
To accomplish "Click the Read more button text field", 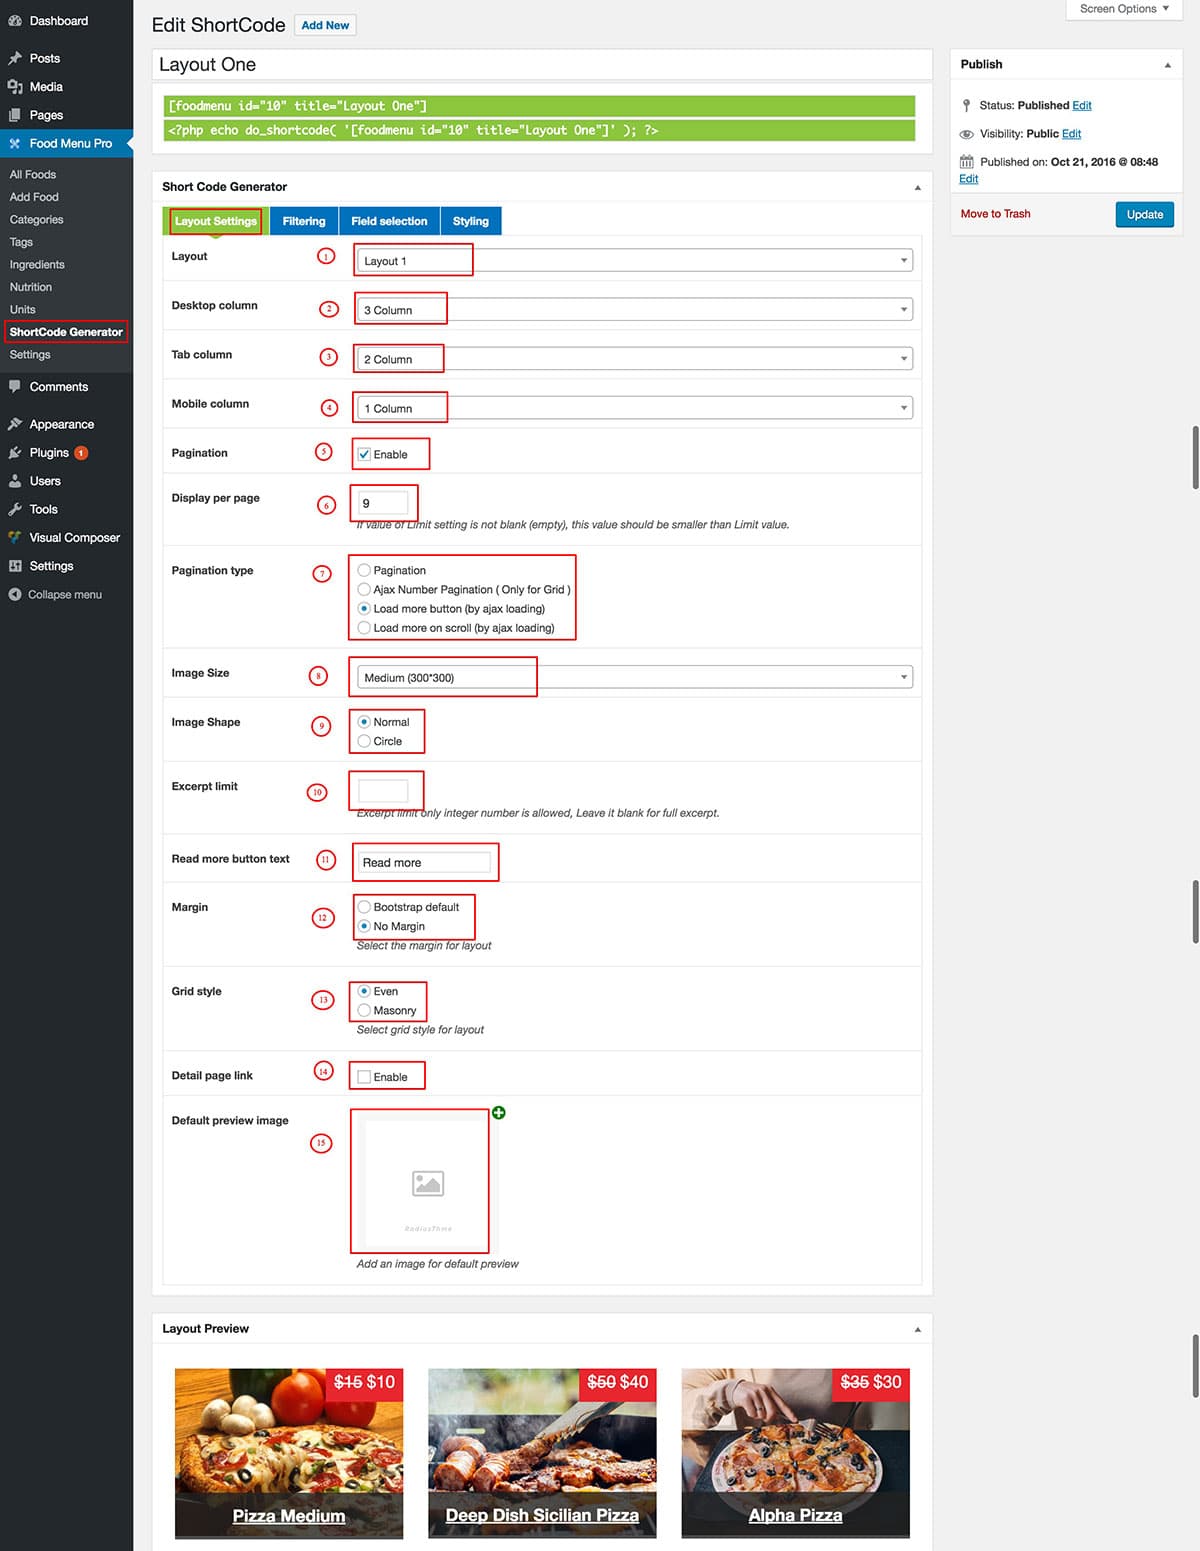I will point(424,862).
